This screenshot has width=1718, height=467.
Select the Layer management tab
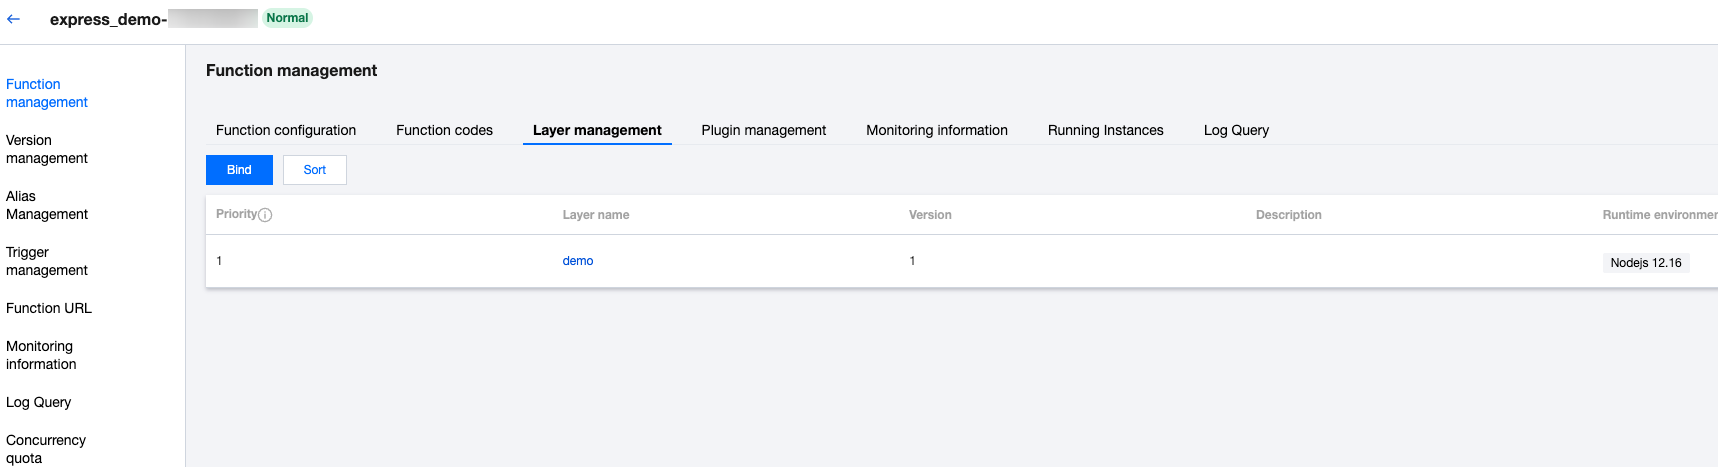click(x=597, y=130)
